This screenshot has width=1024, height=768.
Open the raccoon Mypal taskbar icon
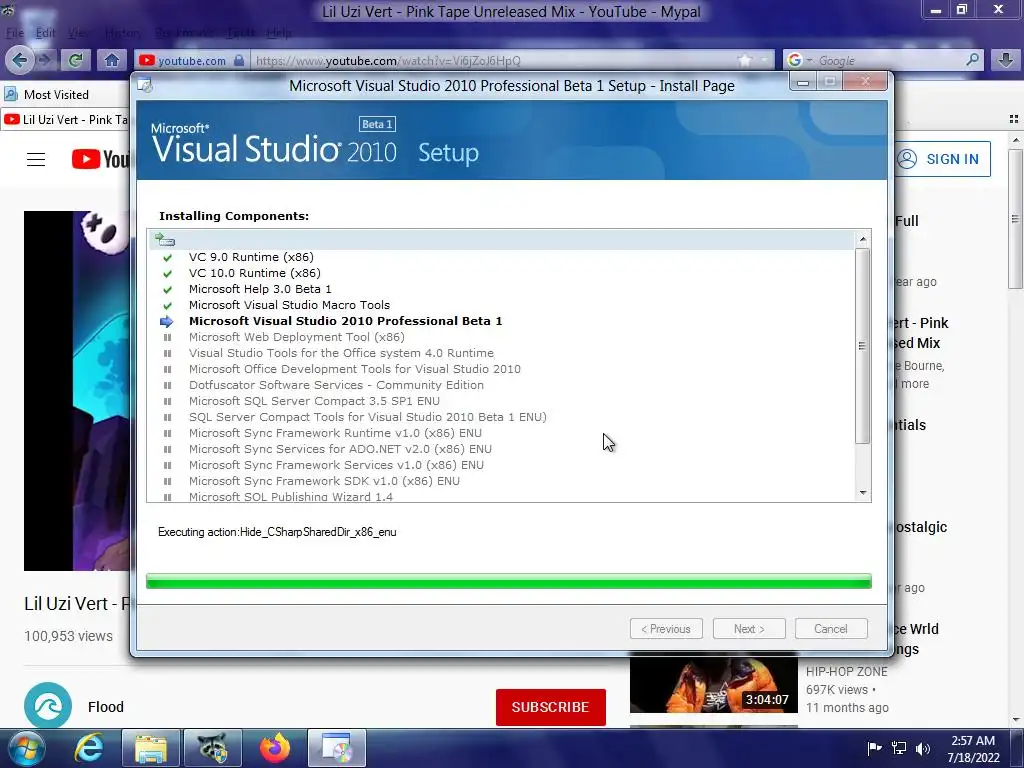[x=213, y=748]
